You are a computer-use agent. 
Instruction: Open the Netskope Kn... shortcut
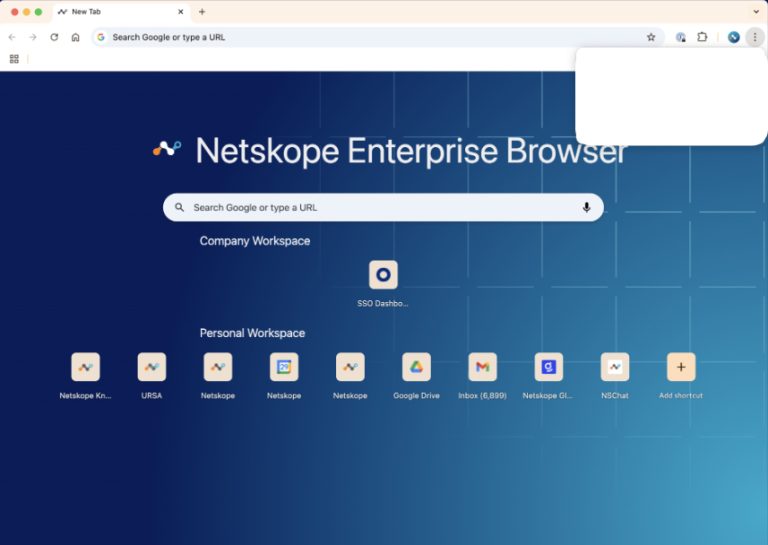point(86,376)
